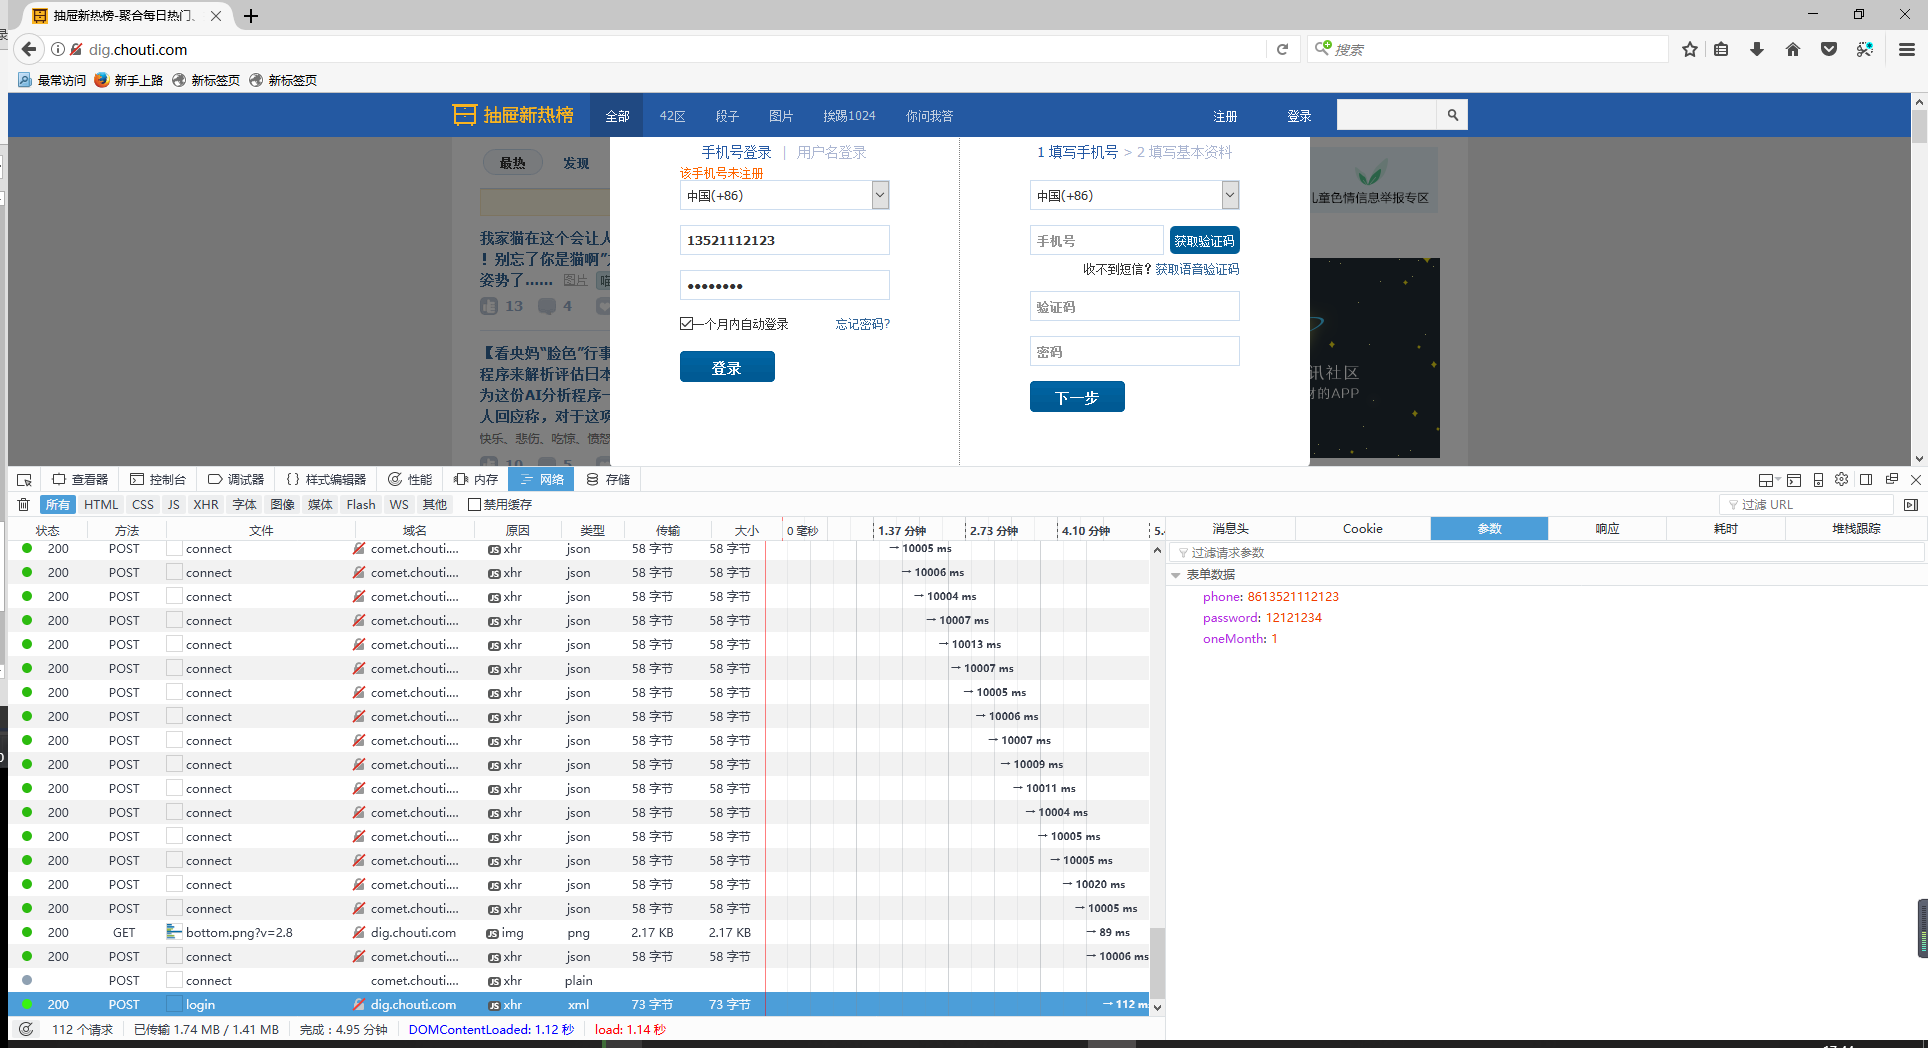Open the Firefox hamburger menu
Image resolution: width=1928 pixels, height=1048 pixels.
(1907, 49)
